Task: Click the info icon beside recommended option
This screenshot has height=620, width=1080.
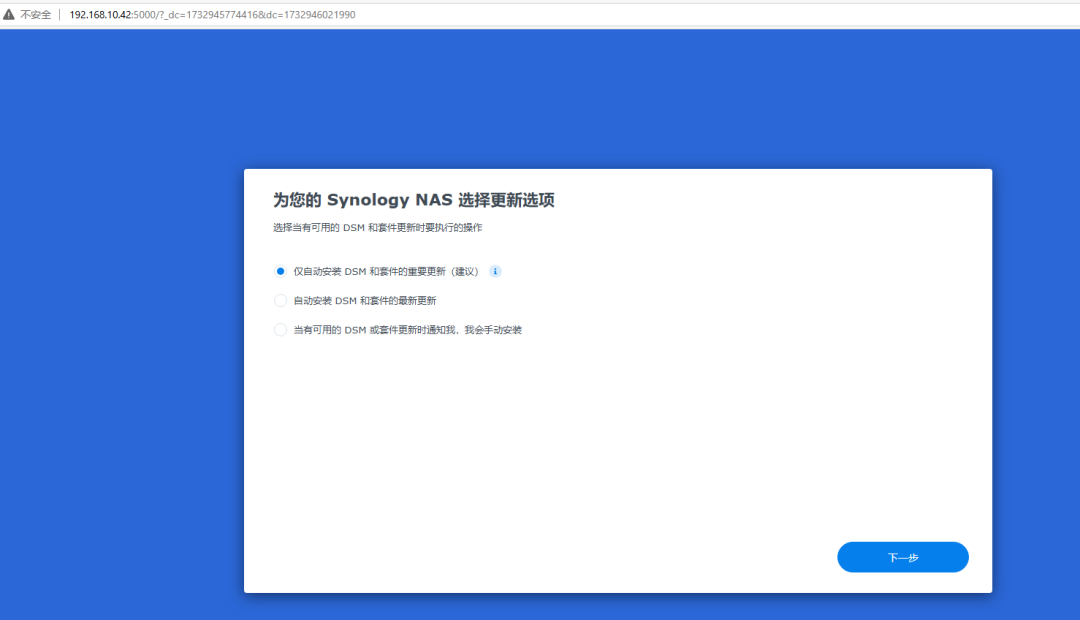Action: click(495, 271)
